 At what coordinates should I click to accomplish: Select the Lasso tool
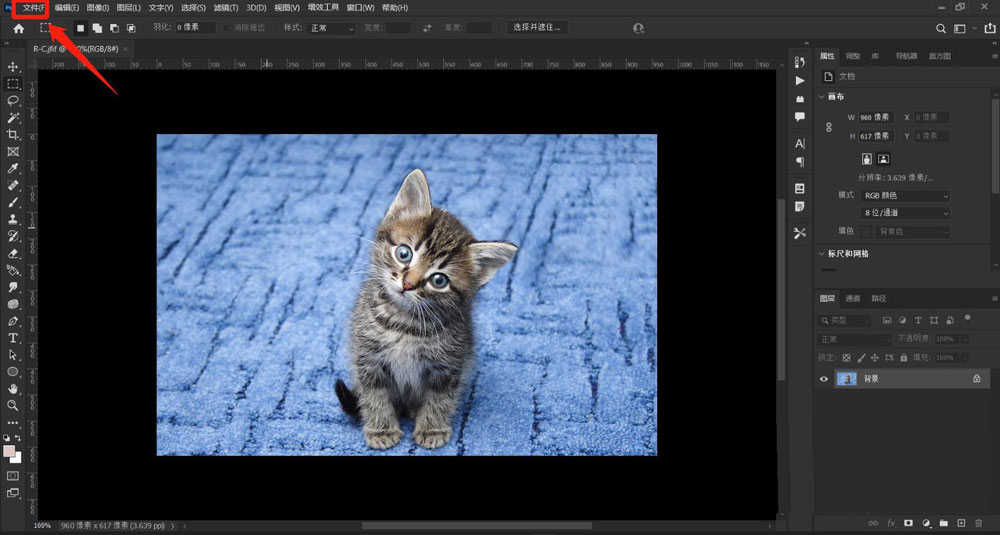(13, 101)
